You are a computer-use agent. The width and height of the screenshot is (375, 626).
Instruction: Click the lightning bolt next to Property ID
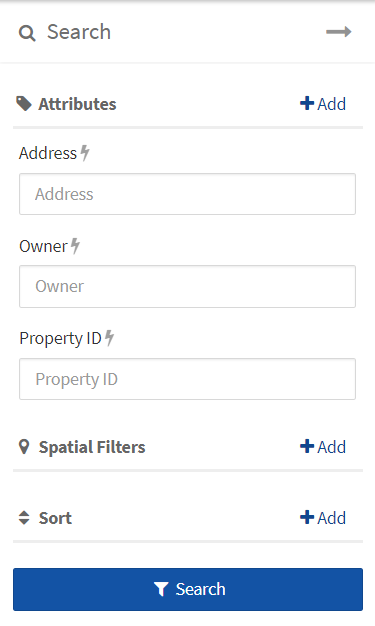point(109,338)
